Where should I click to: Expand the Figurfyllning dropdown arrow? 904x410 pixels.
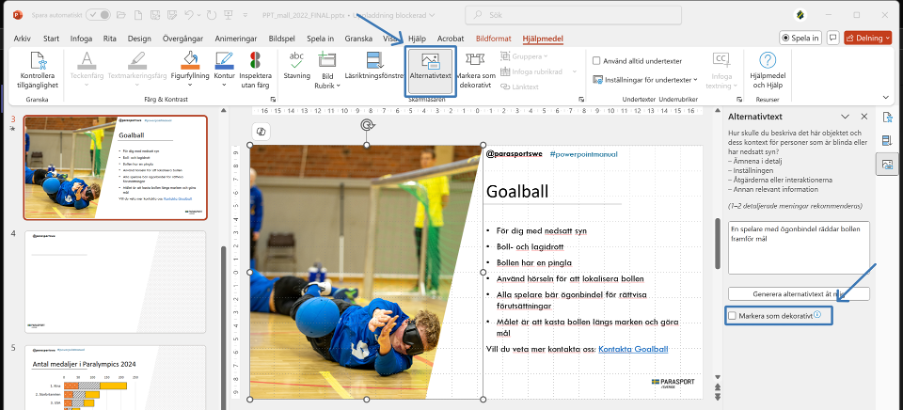pyautogui.click(x=190, y=85)
